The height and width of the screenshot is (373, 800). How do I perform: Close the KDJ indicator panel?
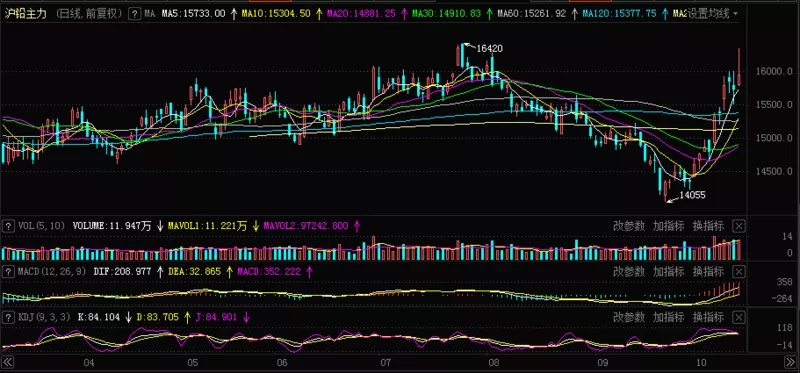740,317
